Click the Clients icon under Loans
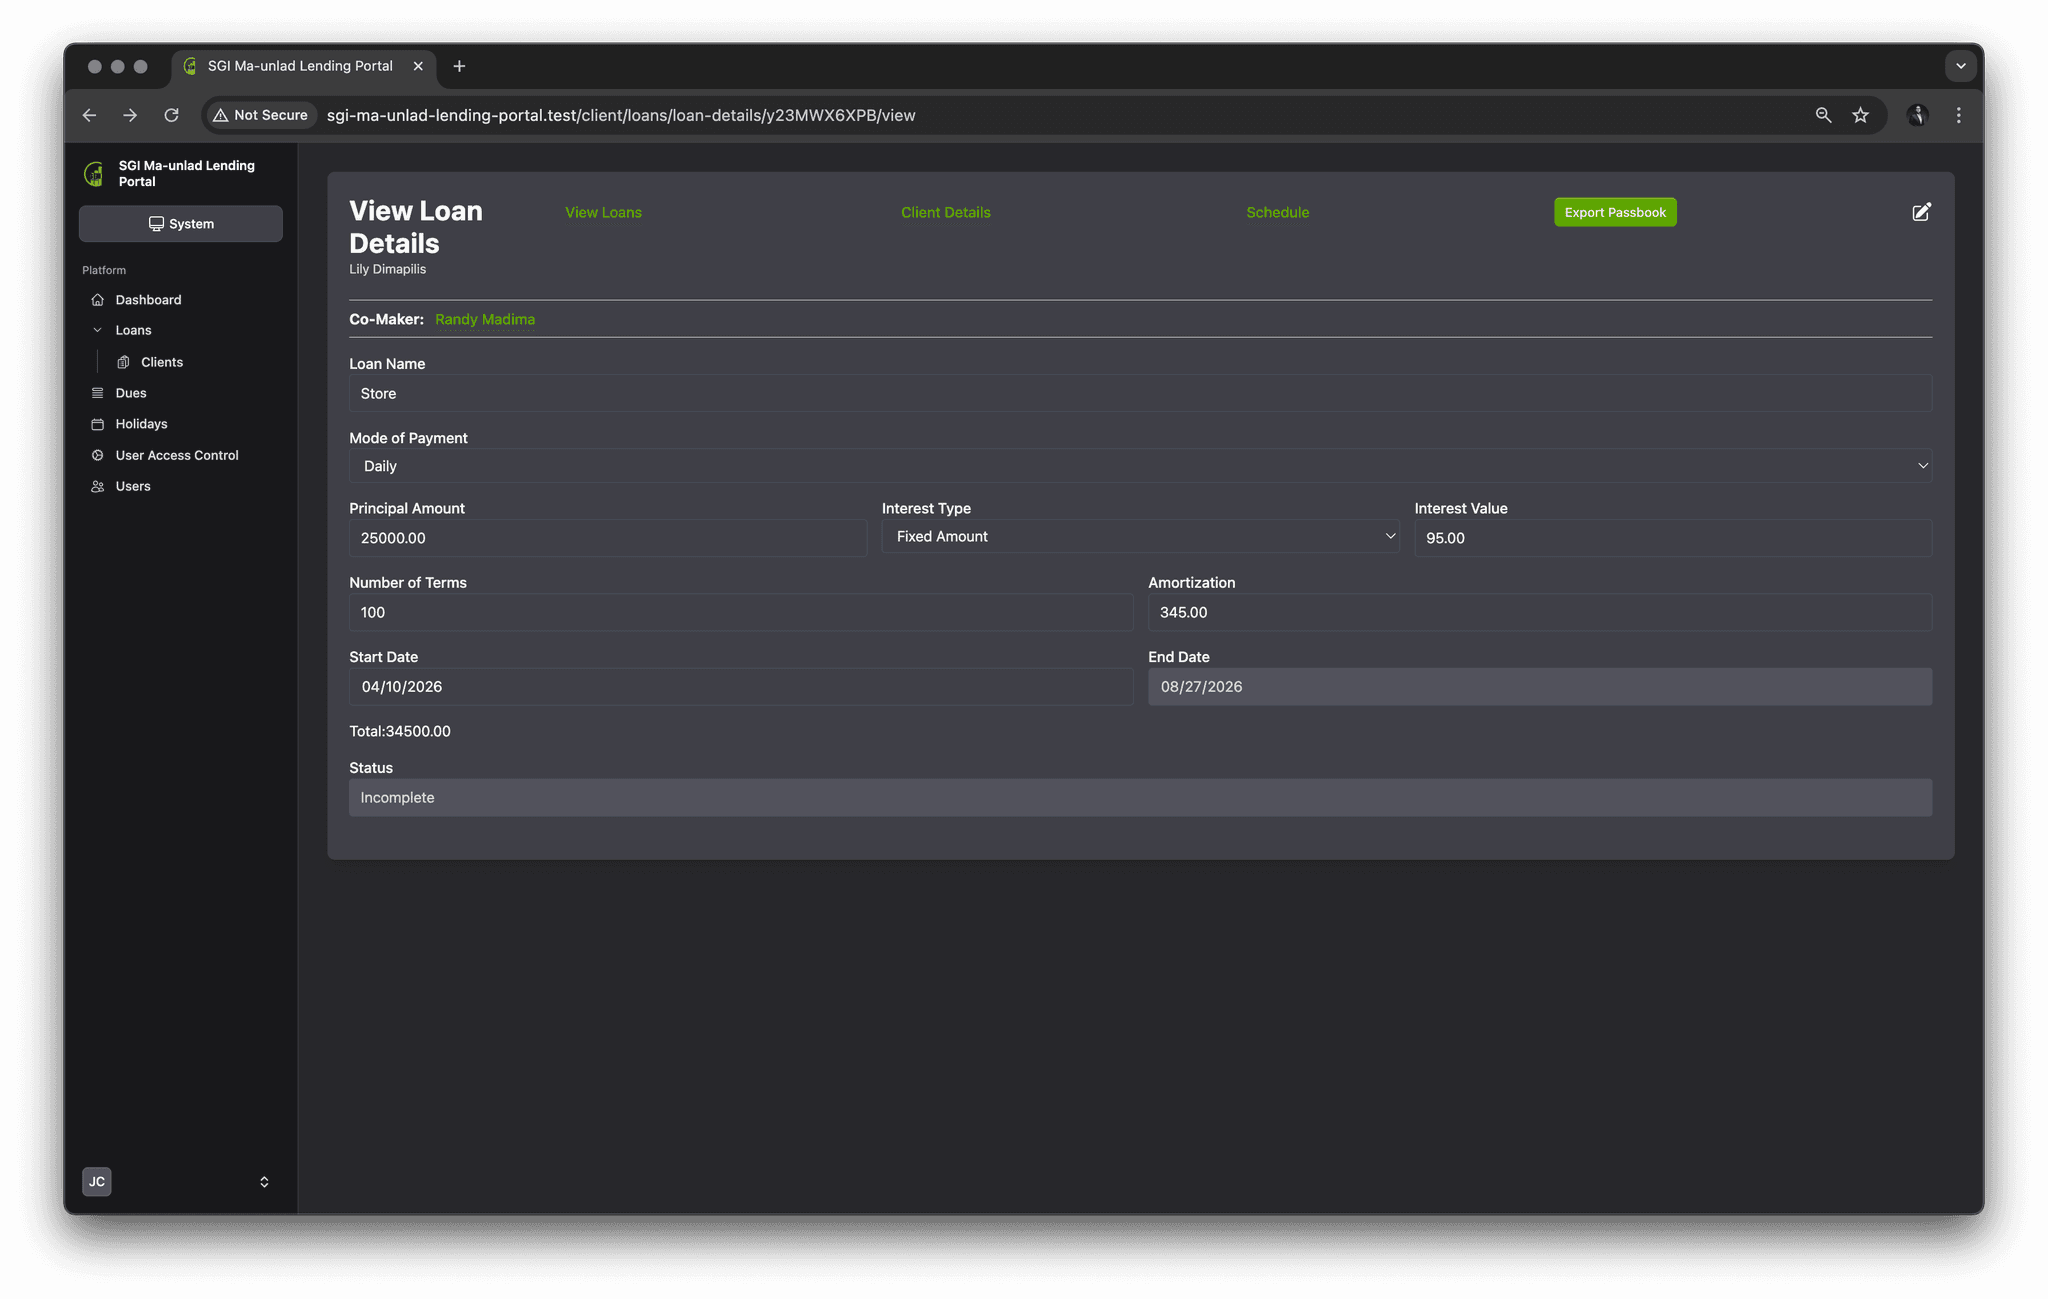 point(123,362)
